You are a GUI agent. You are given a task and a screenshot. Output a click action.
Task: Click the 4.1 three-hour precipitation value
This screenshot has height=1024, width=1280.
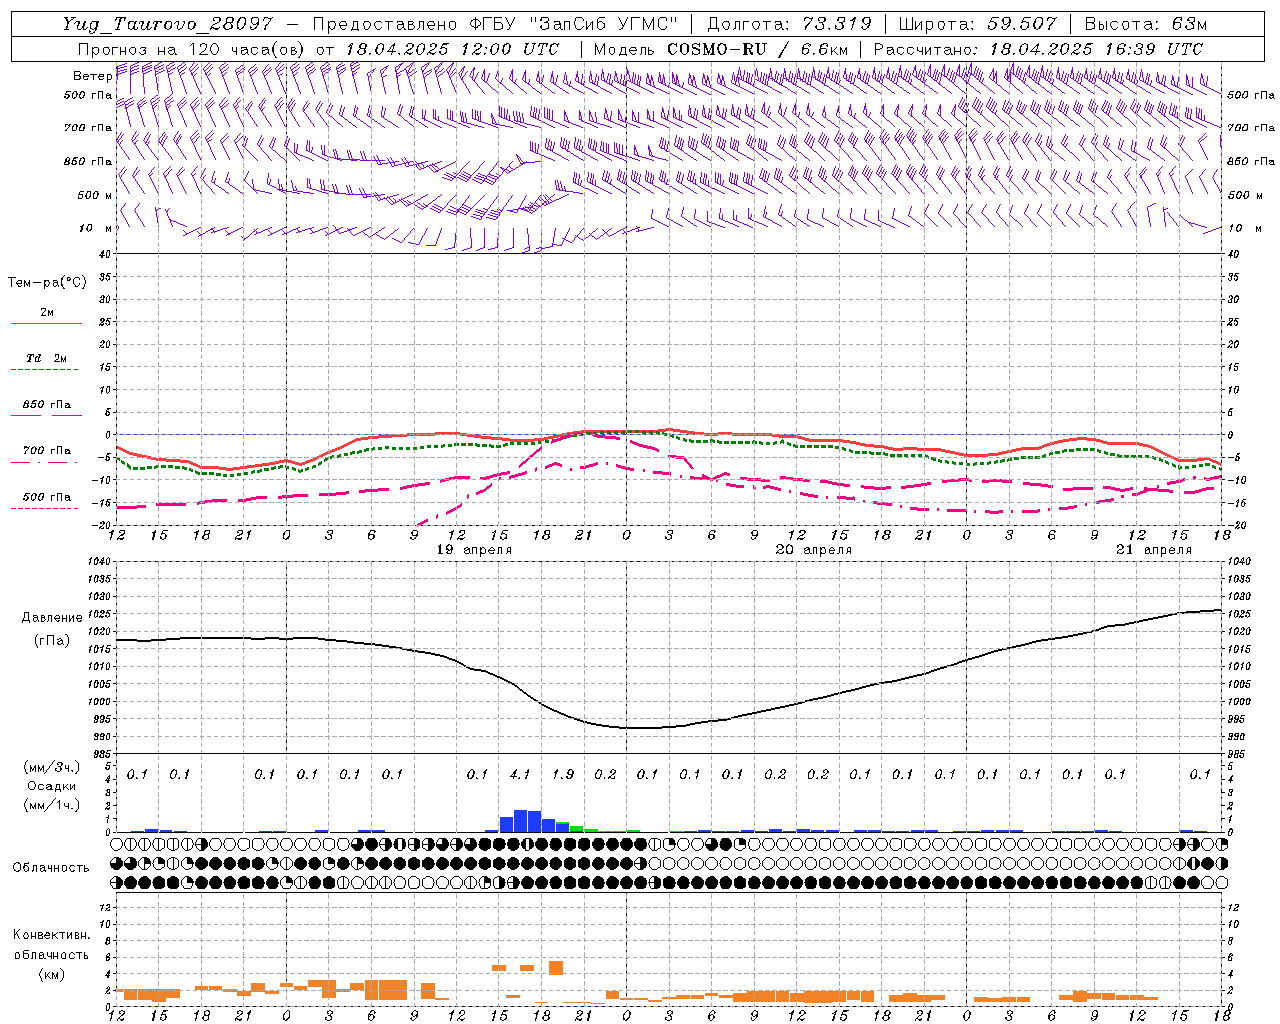pos(520,774)
